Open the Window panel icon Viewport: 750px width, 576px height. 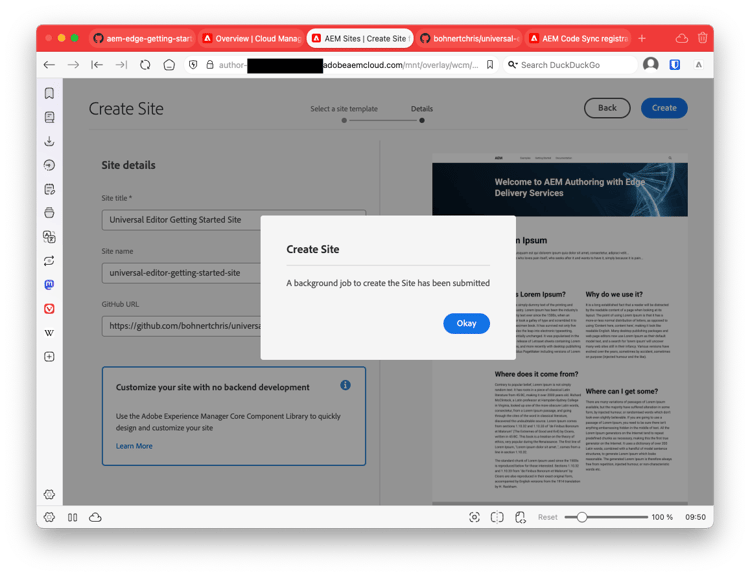[49, 213]
